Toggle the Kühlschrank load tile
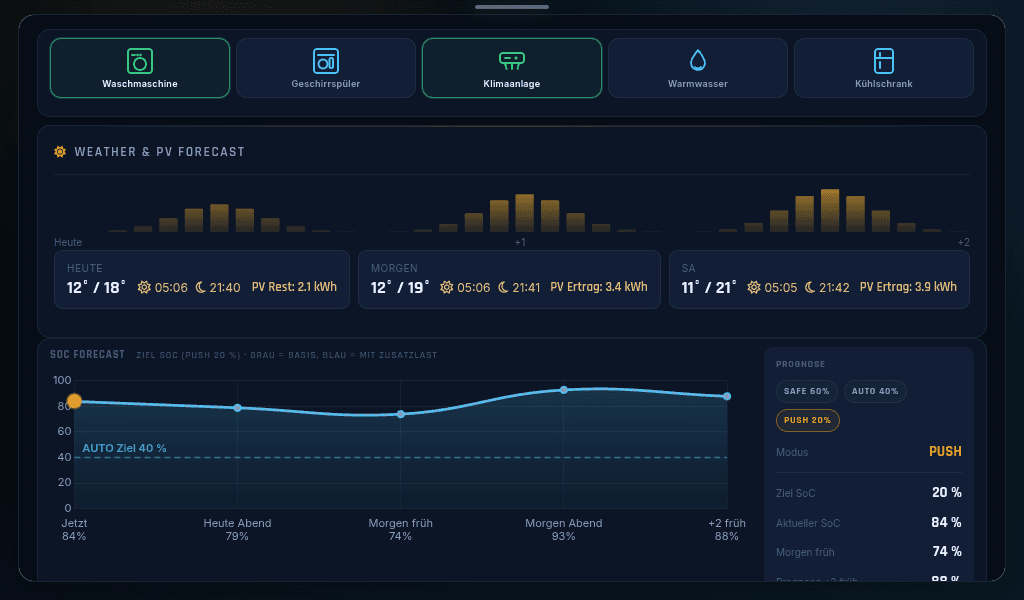 pyautogui.click(x=884, y=68)
